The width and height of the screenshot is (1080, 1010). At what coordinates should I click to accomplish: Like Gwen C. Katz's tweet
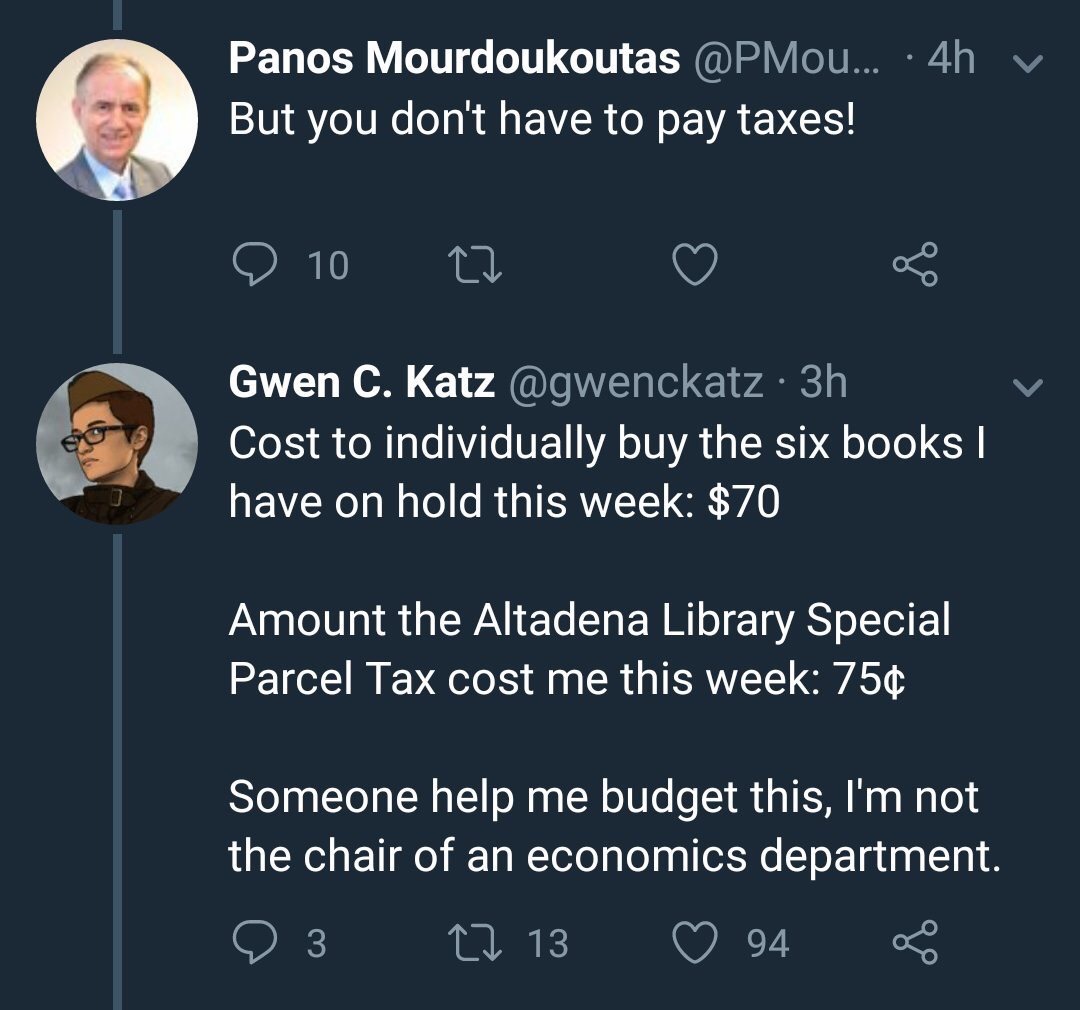coord(694,942)
